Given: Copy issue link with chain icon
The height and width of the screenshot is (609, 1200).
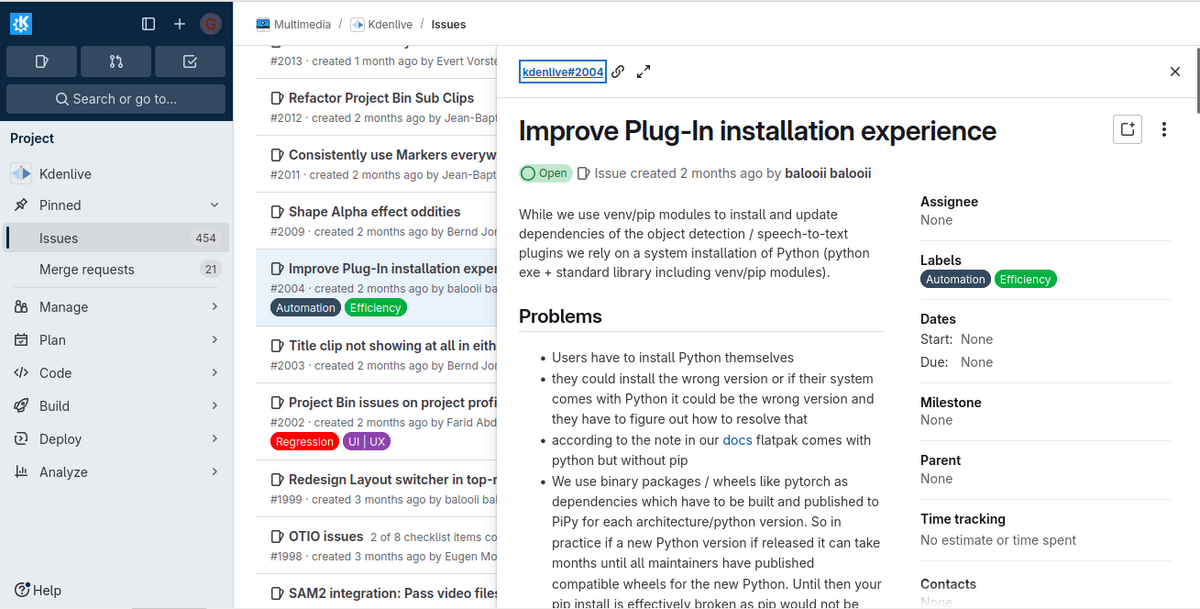Looking at the screenshot, I should coord(618,72).
